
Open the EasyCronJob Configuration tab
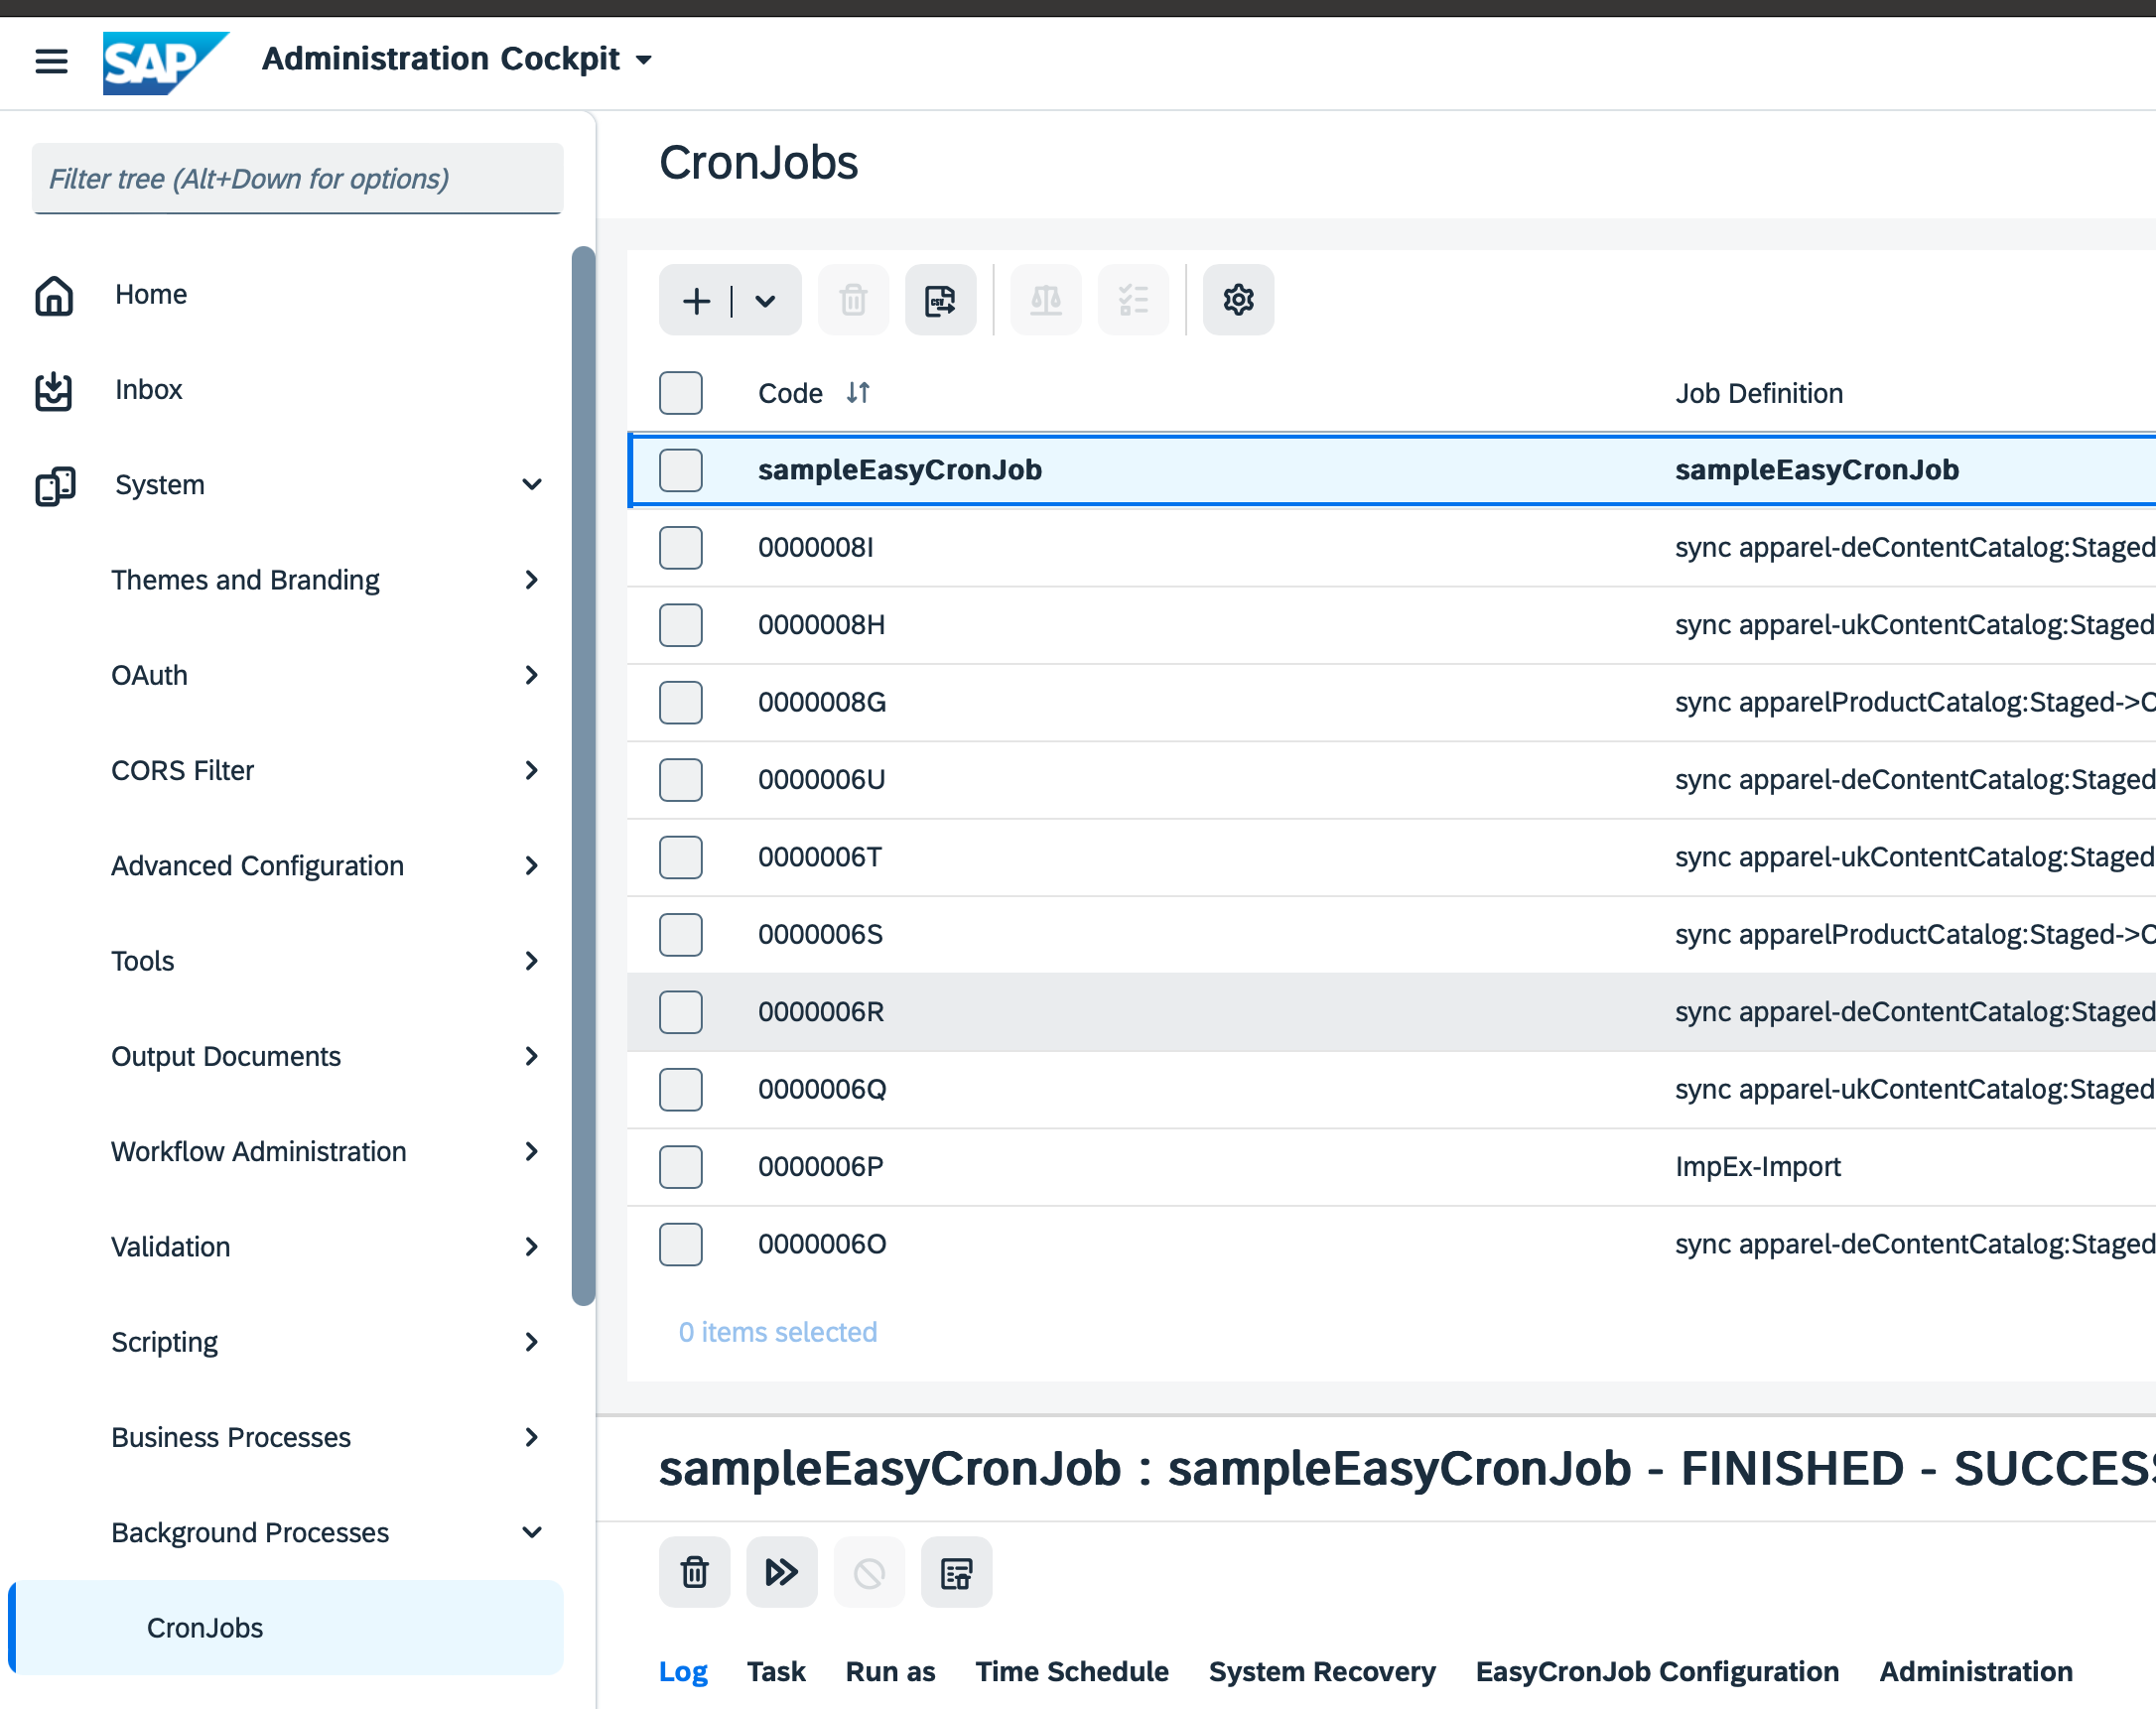coord(1656,1671)
